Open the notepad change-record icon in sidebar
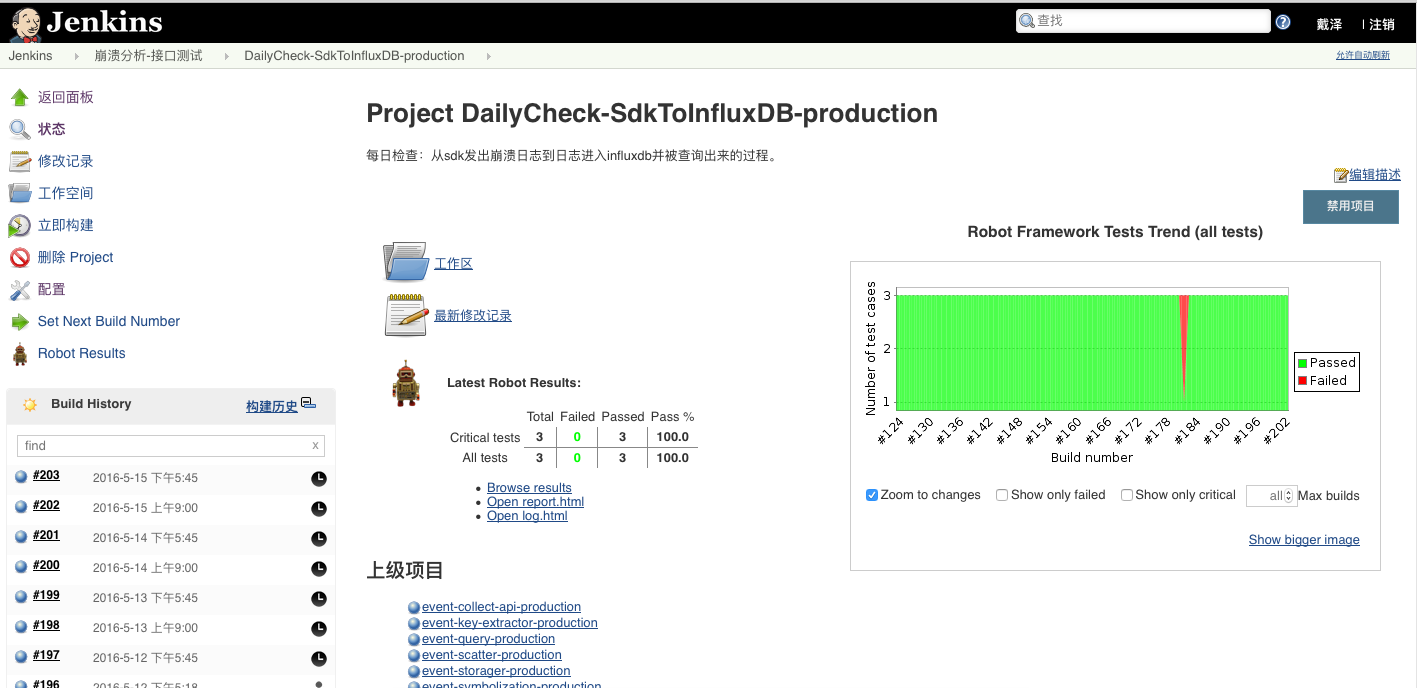Image resolution: width=1417 pixels, height=688 pixels. point(19,161)
